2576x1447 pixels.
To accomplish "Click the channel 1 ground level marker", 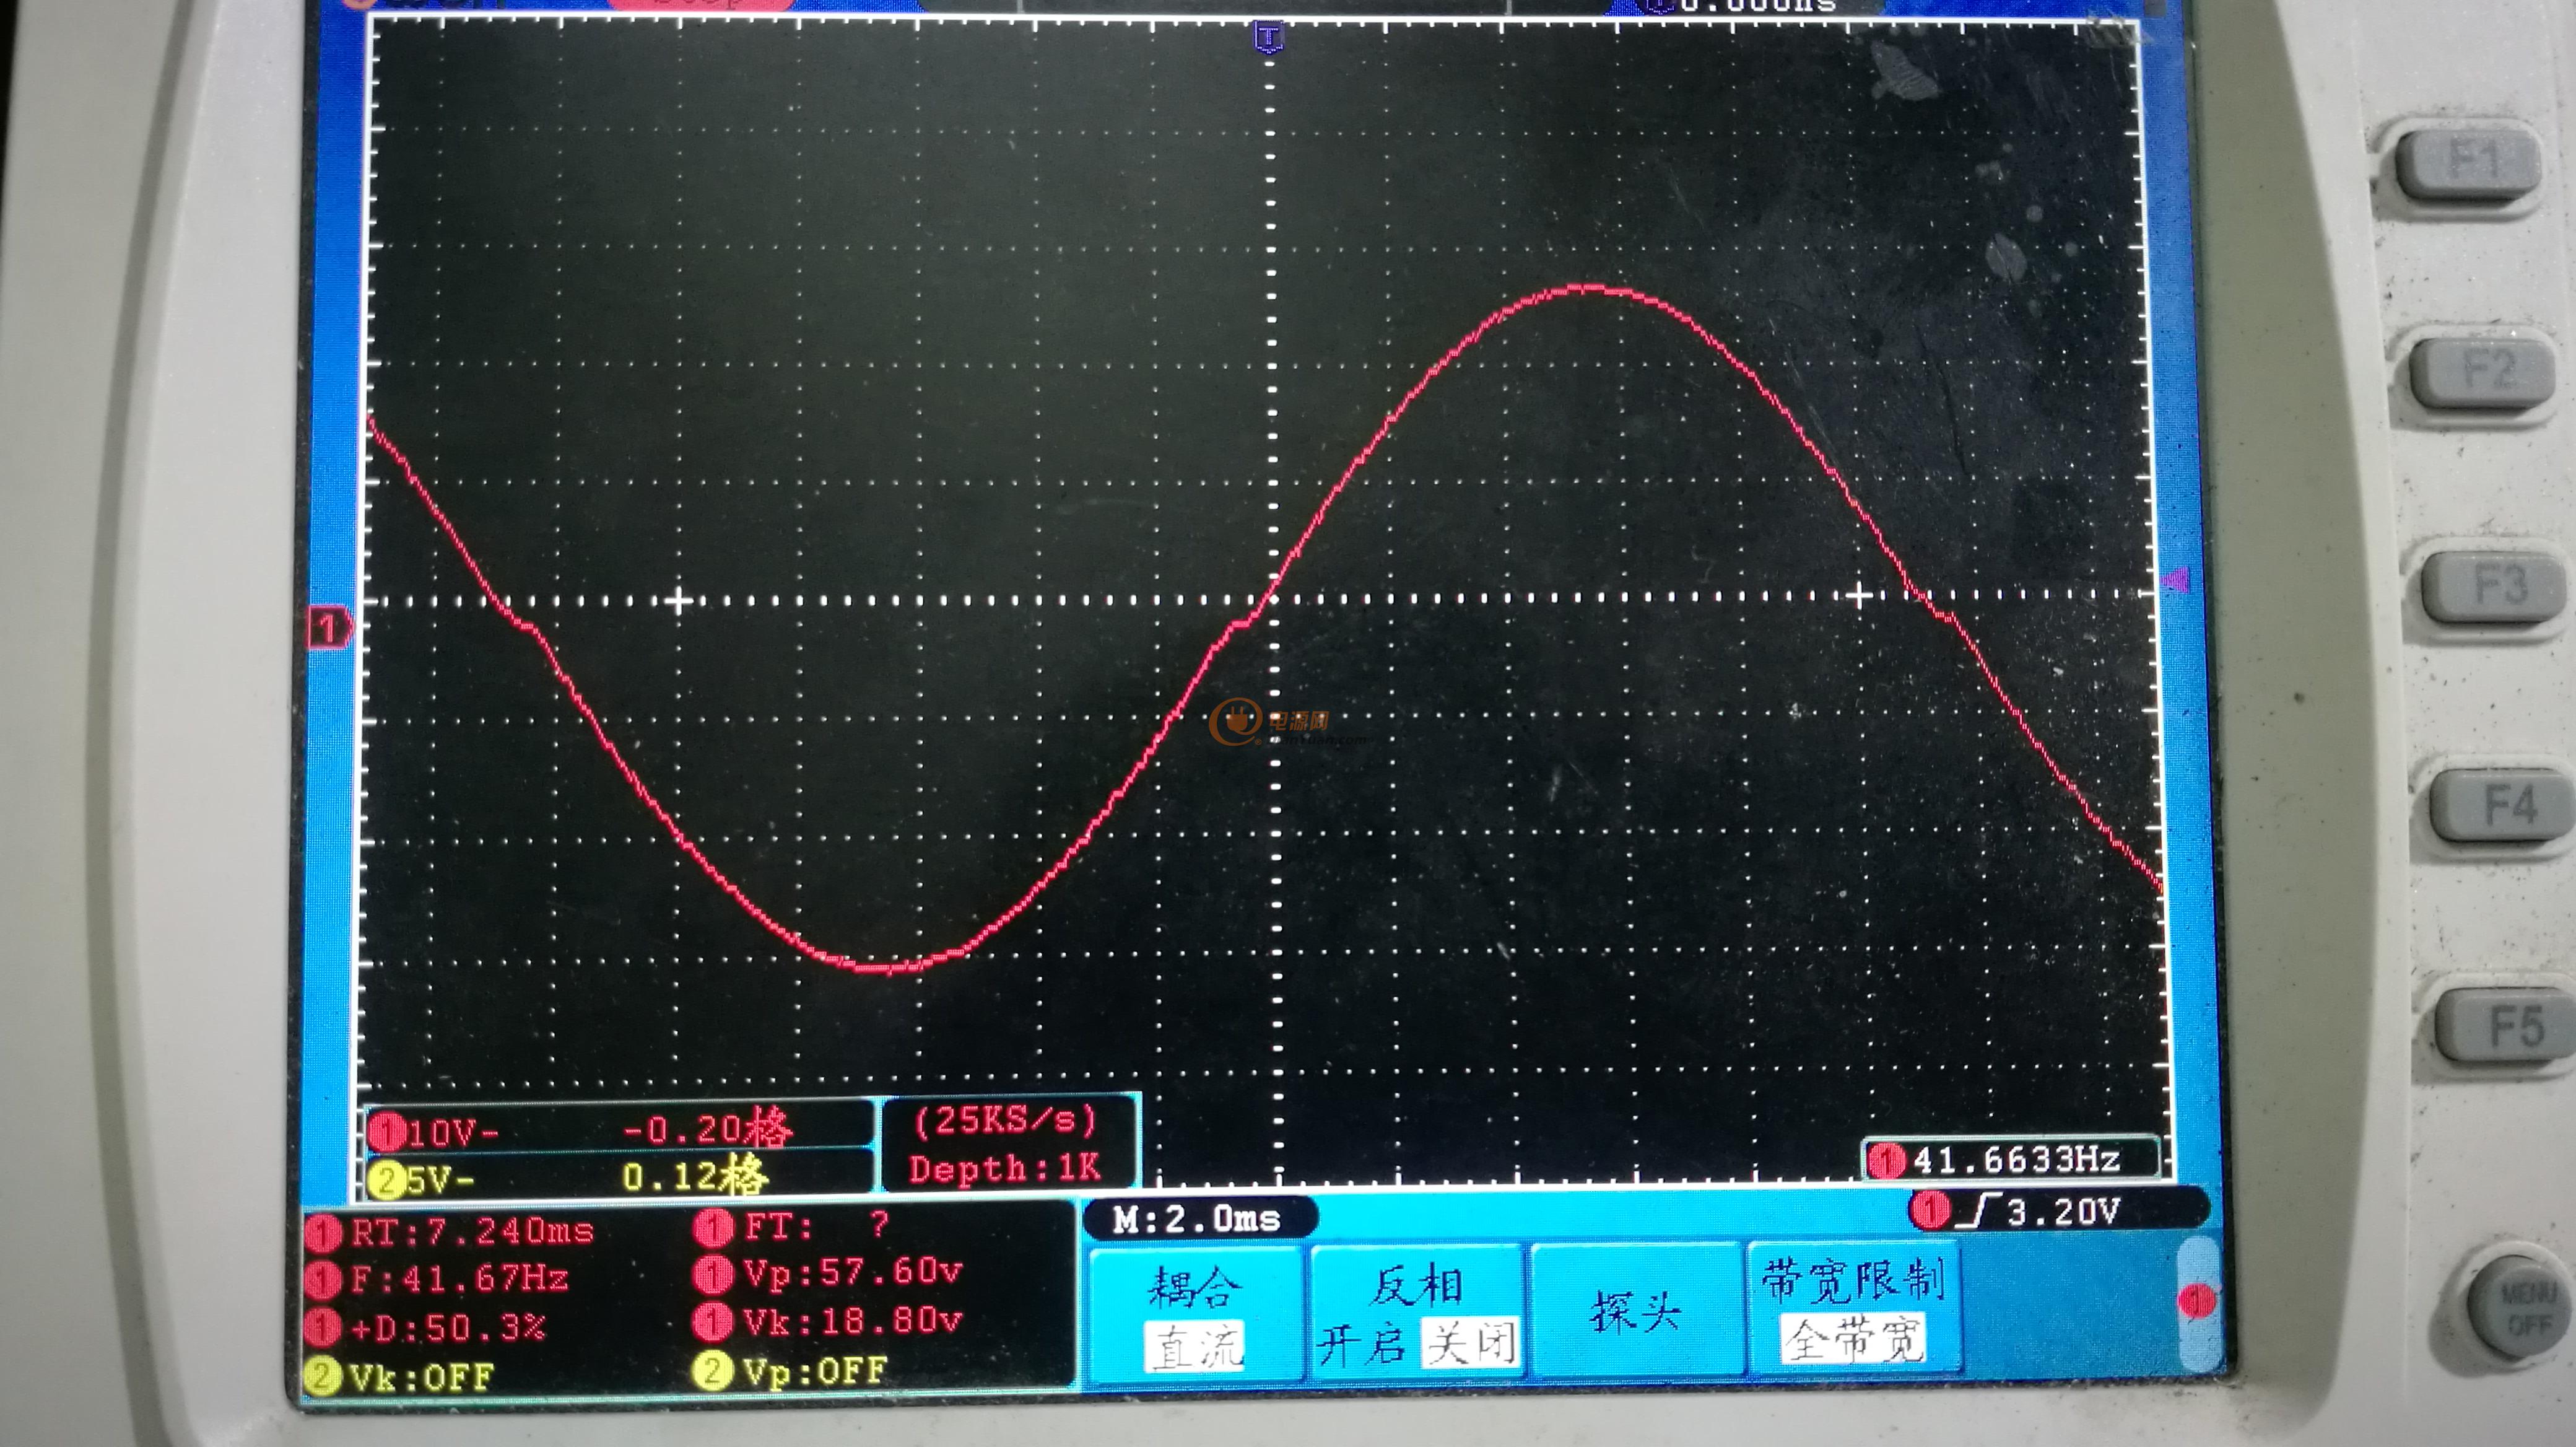I will 329,629.
